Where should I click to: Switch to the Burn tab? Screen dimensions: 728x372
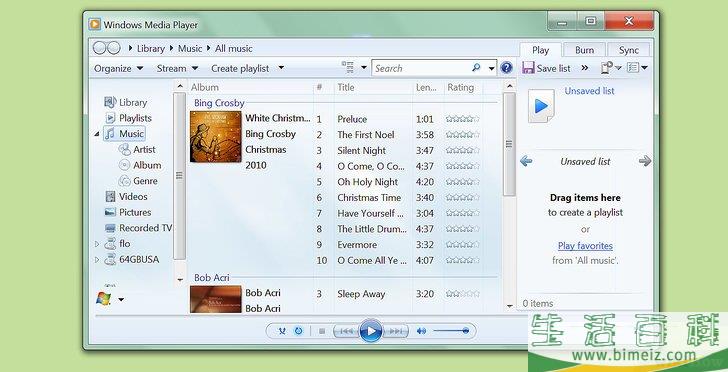point(585,50)
